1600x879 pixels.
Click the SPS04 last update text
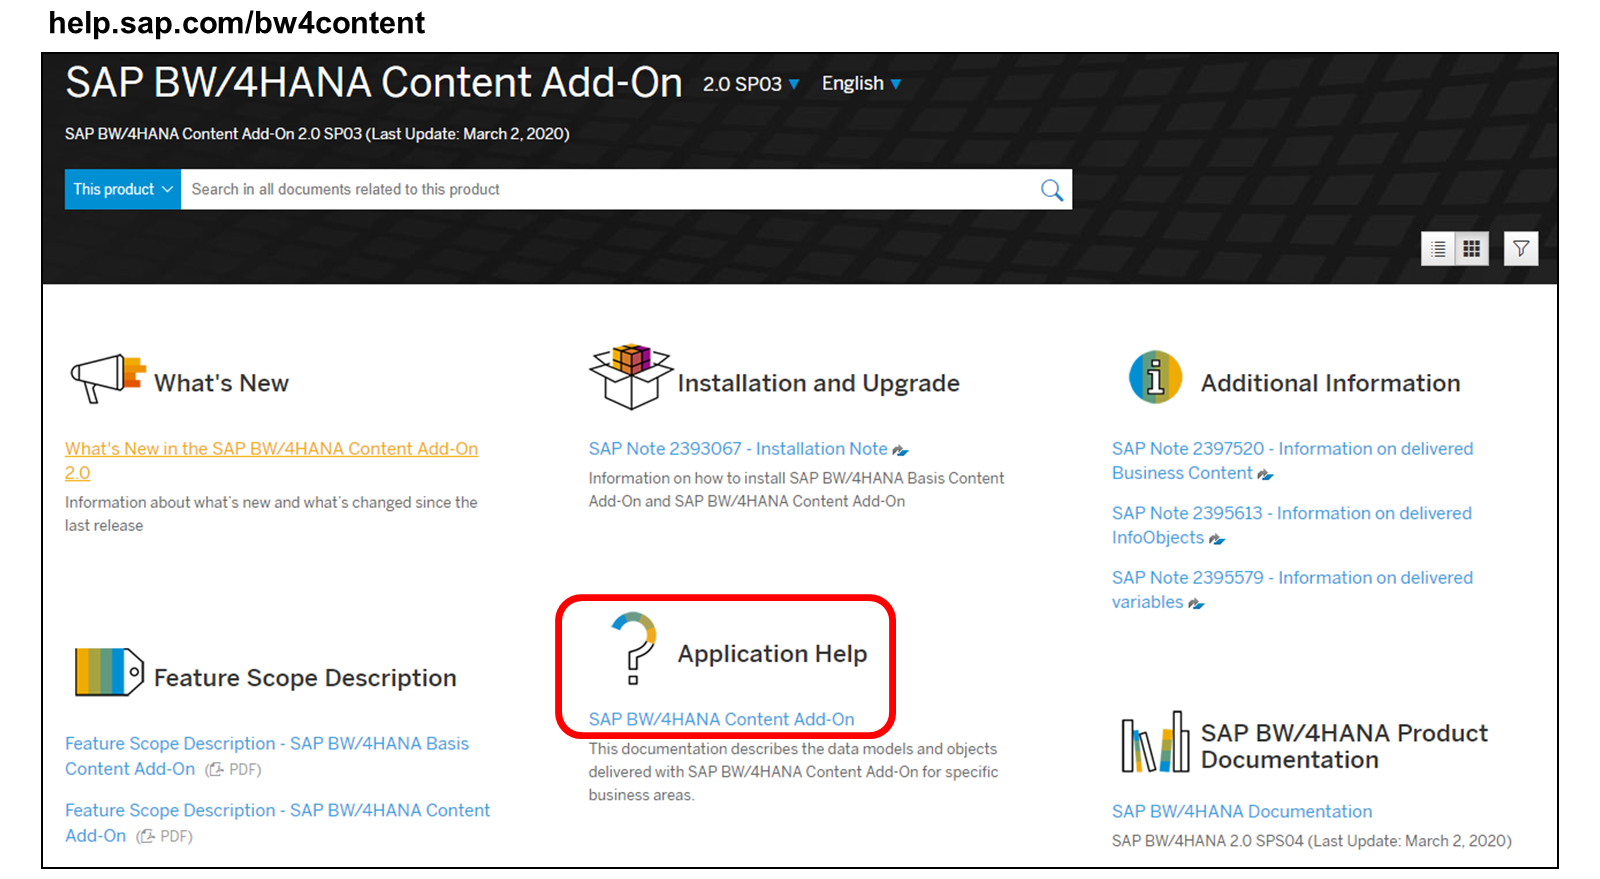tap(1312, 841)
